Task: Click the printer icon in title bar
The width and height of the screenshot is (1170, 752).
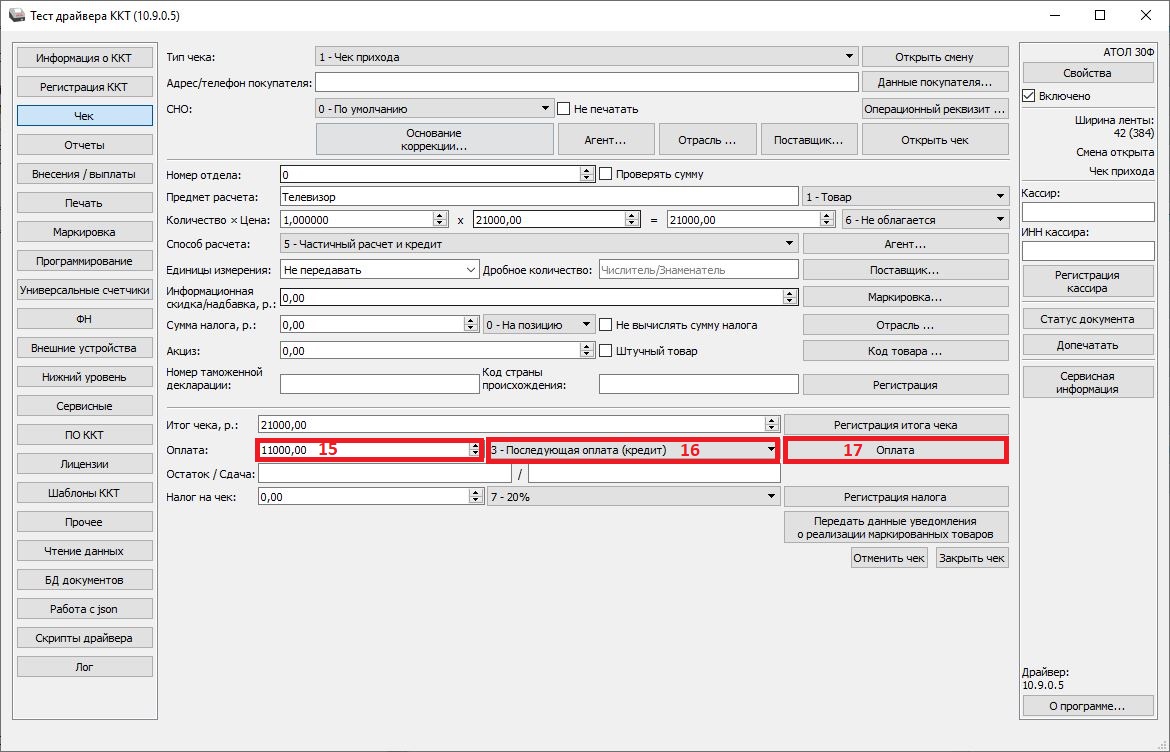Action: [15, 16]
